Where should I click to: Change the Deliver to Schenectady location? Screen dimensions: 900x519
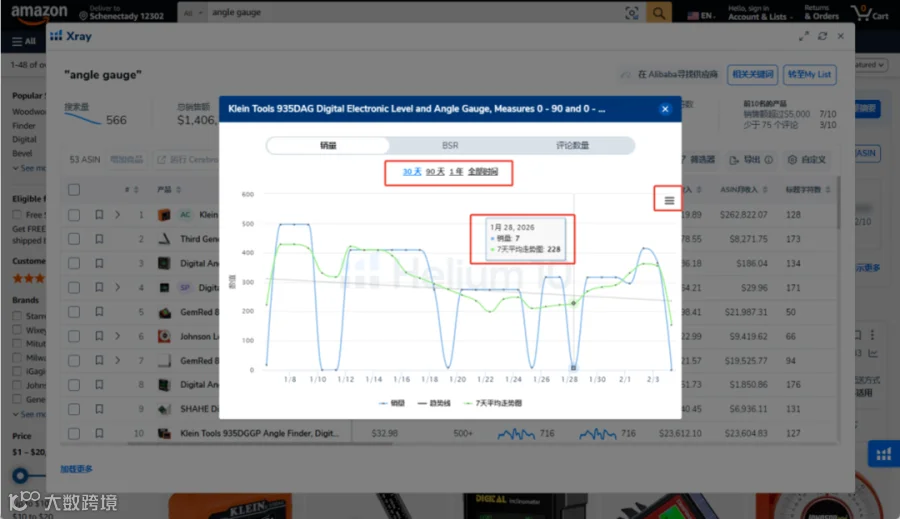point(122,13)
